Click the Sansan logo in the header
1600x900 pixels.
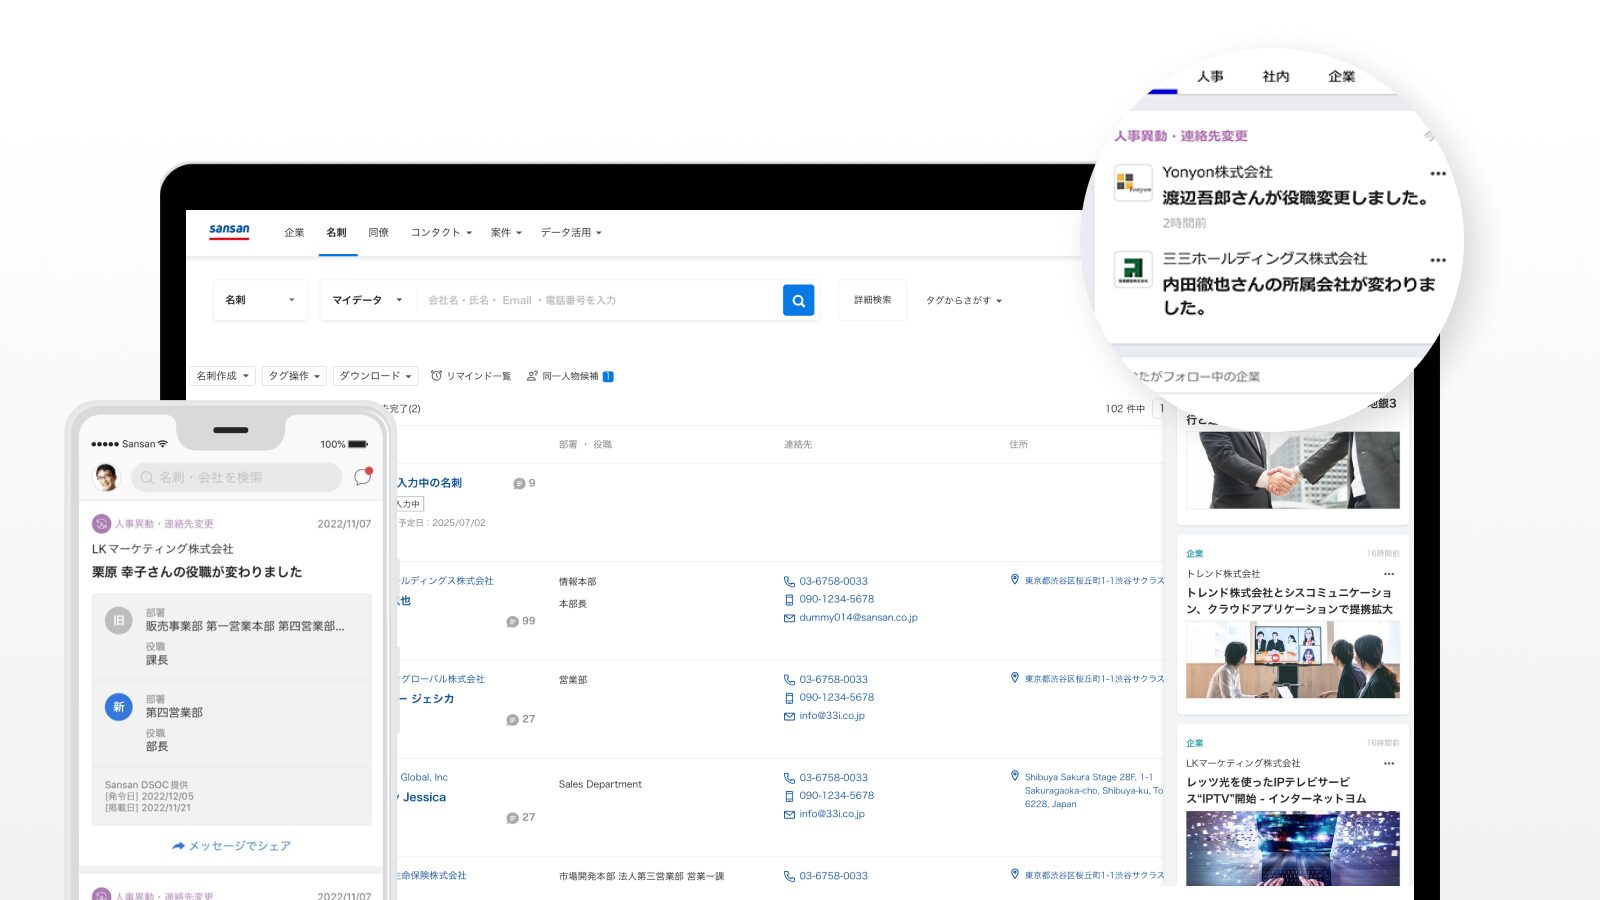tap(229, 231)
